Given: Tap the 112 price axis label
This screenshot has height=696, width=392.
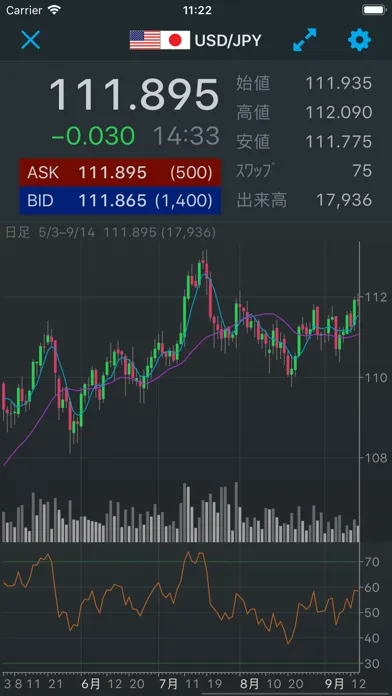Looking at the screenshot, I should click(x=376, y=297).
